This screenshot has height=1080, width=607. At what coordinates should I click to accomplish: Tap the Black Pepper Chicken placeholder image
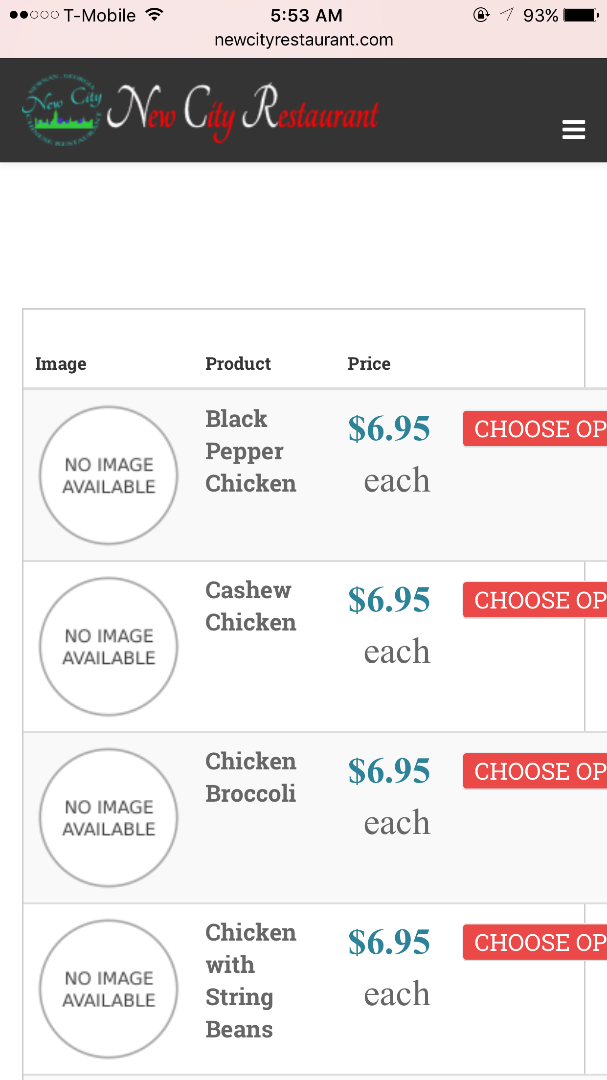(108, 475)
